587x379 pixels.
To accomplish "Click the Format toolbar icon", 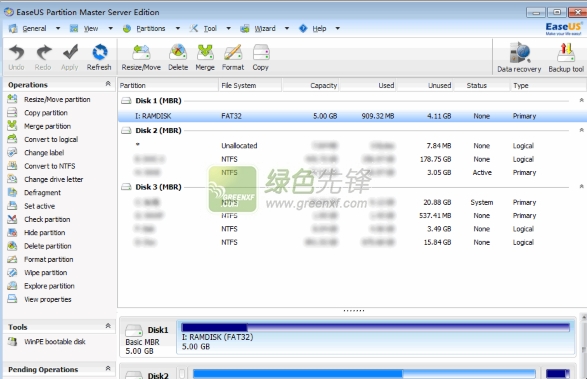I will click(x=233, y=57).
